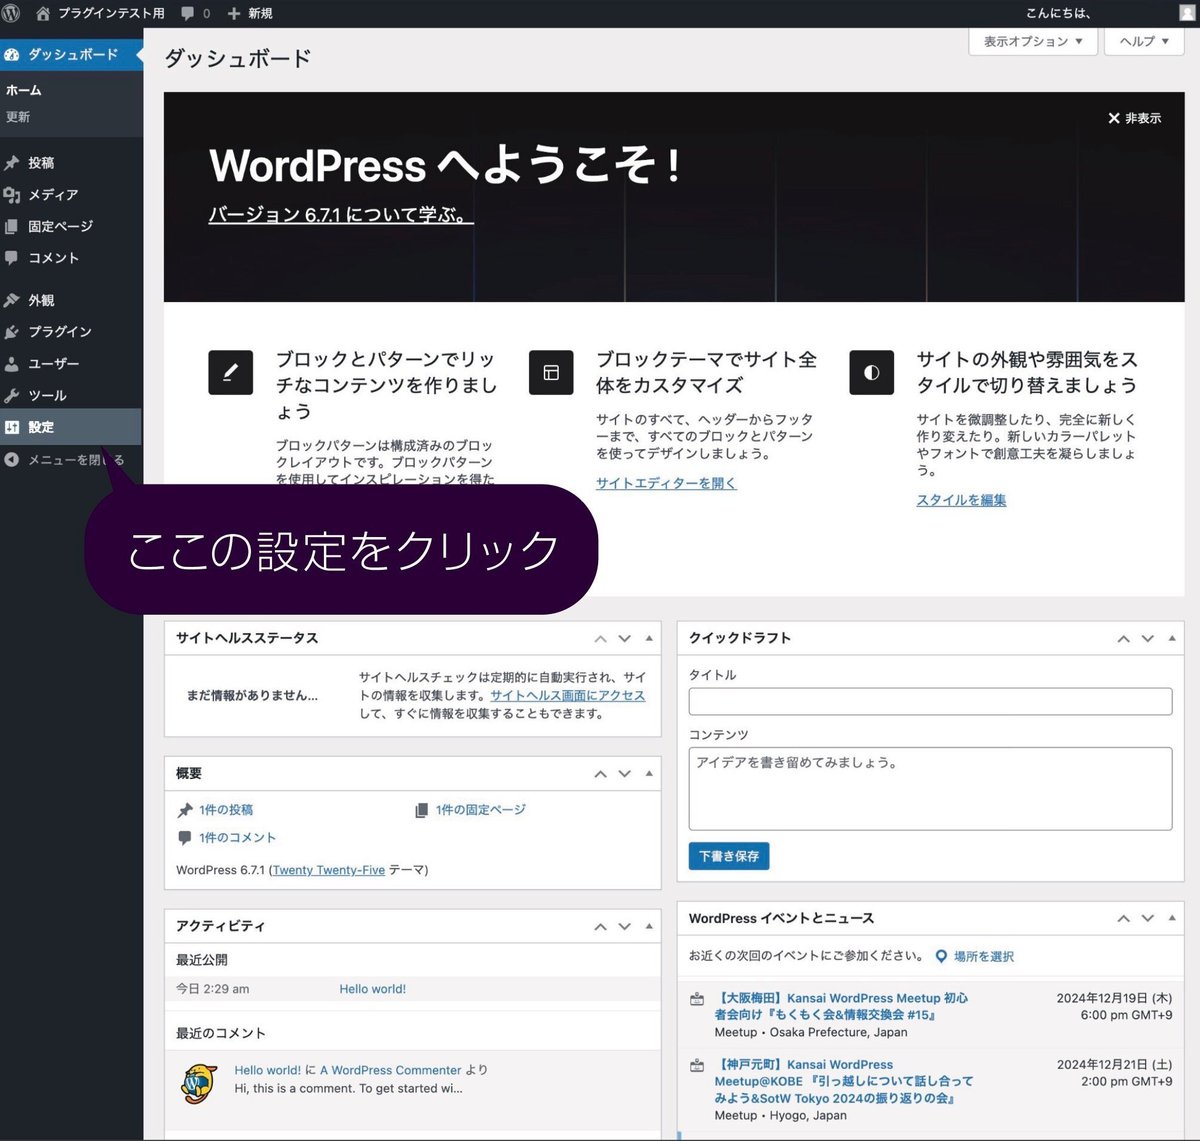Click the pencil edit icon in welcome panel
The image size is (1200, 1141).
(x=230, y=372)
